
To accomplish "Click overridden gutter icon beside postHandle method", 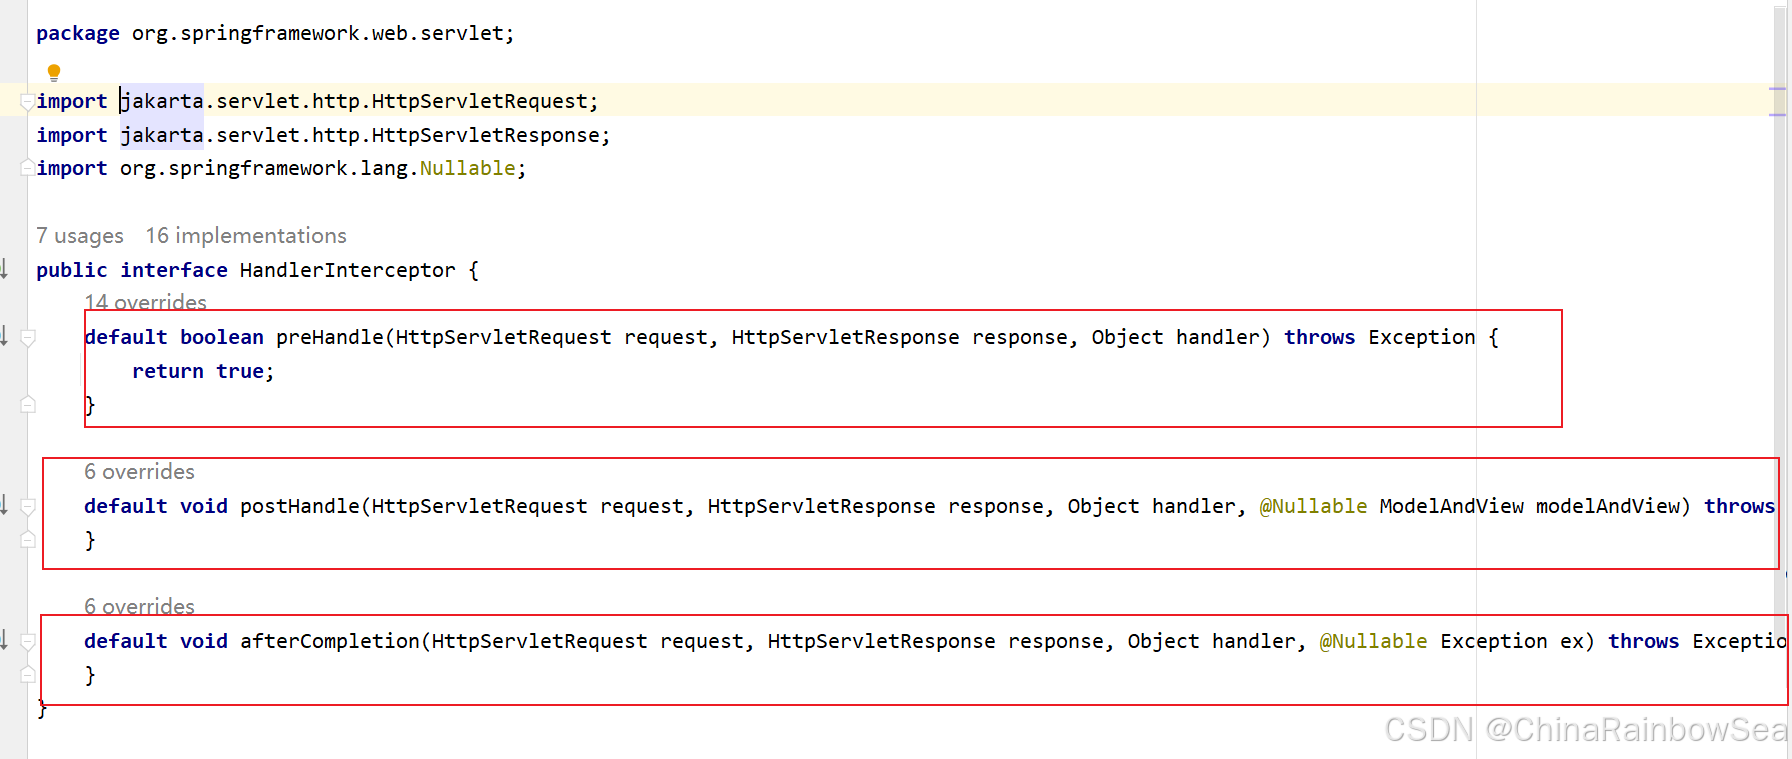I will pos(4,505).
